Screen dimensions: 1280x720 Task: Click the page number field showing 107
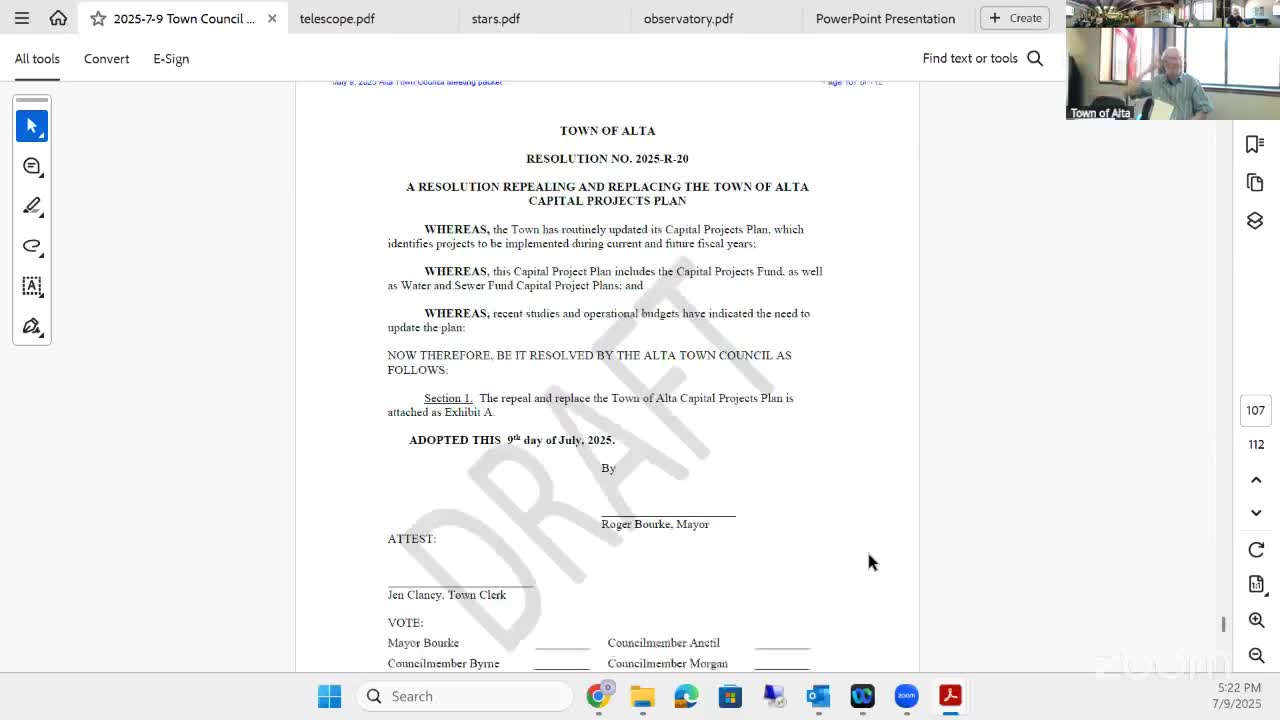point(1256,410)
